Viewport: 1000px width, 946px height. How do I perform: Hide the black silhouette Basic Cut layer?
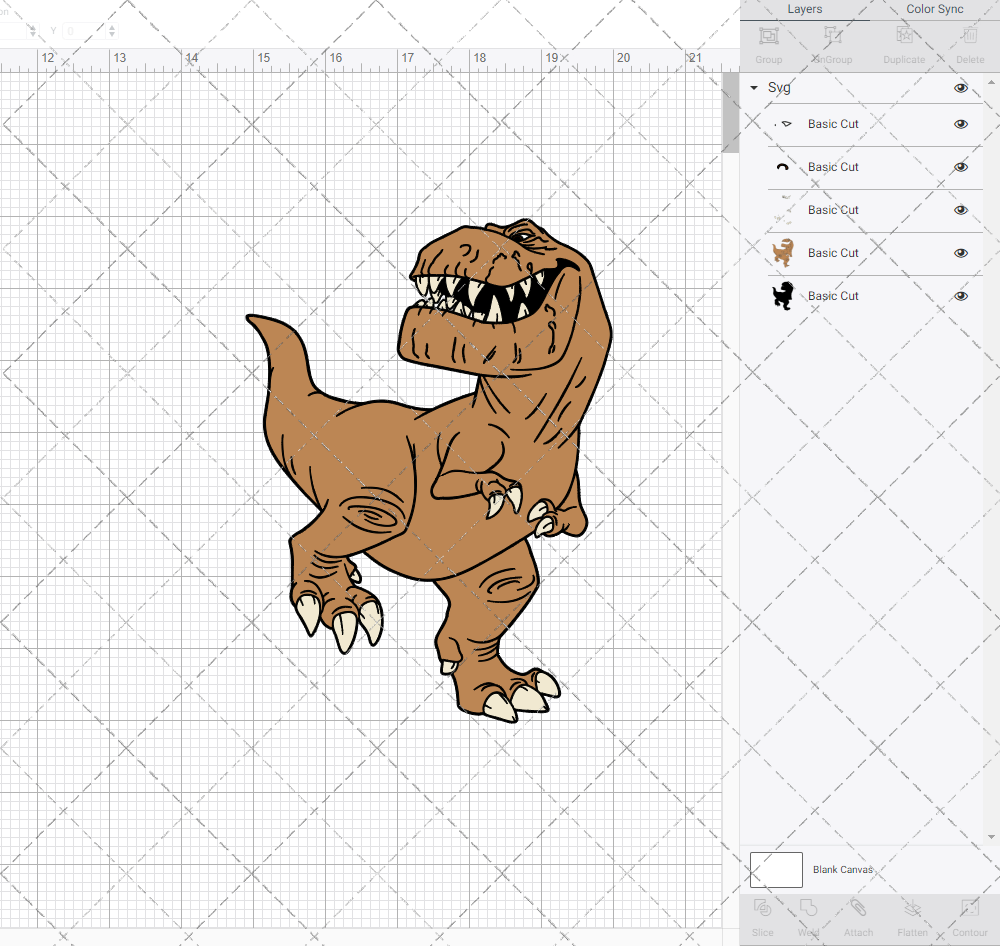[960, 296]
